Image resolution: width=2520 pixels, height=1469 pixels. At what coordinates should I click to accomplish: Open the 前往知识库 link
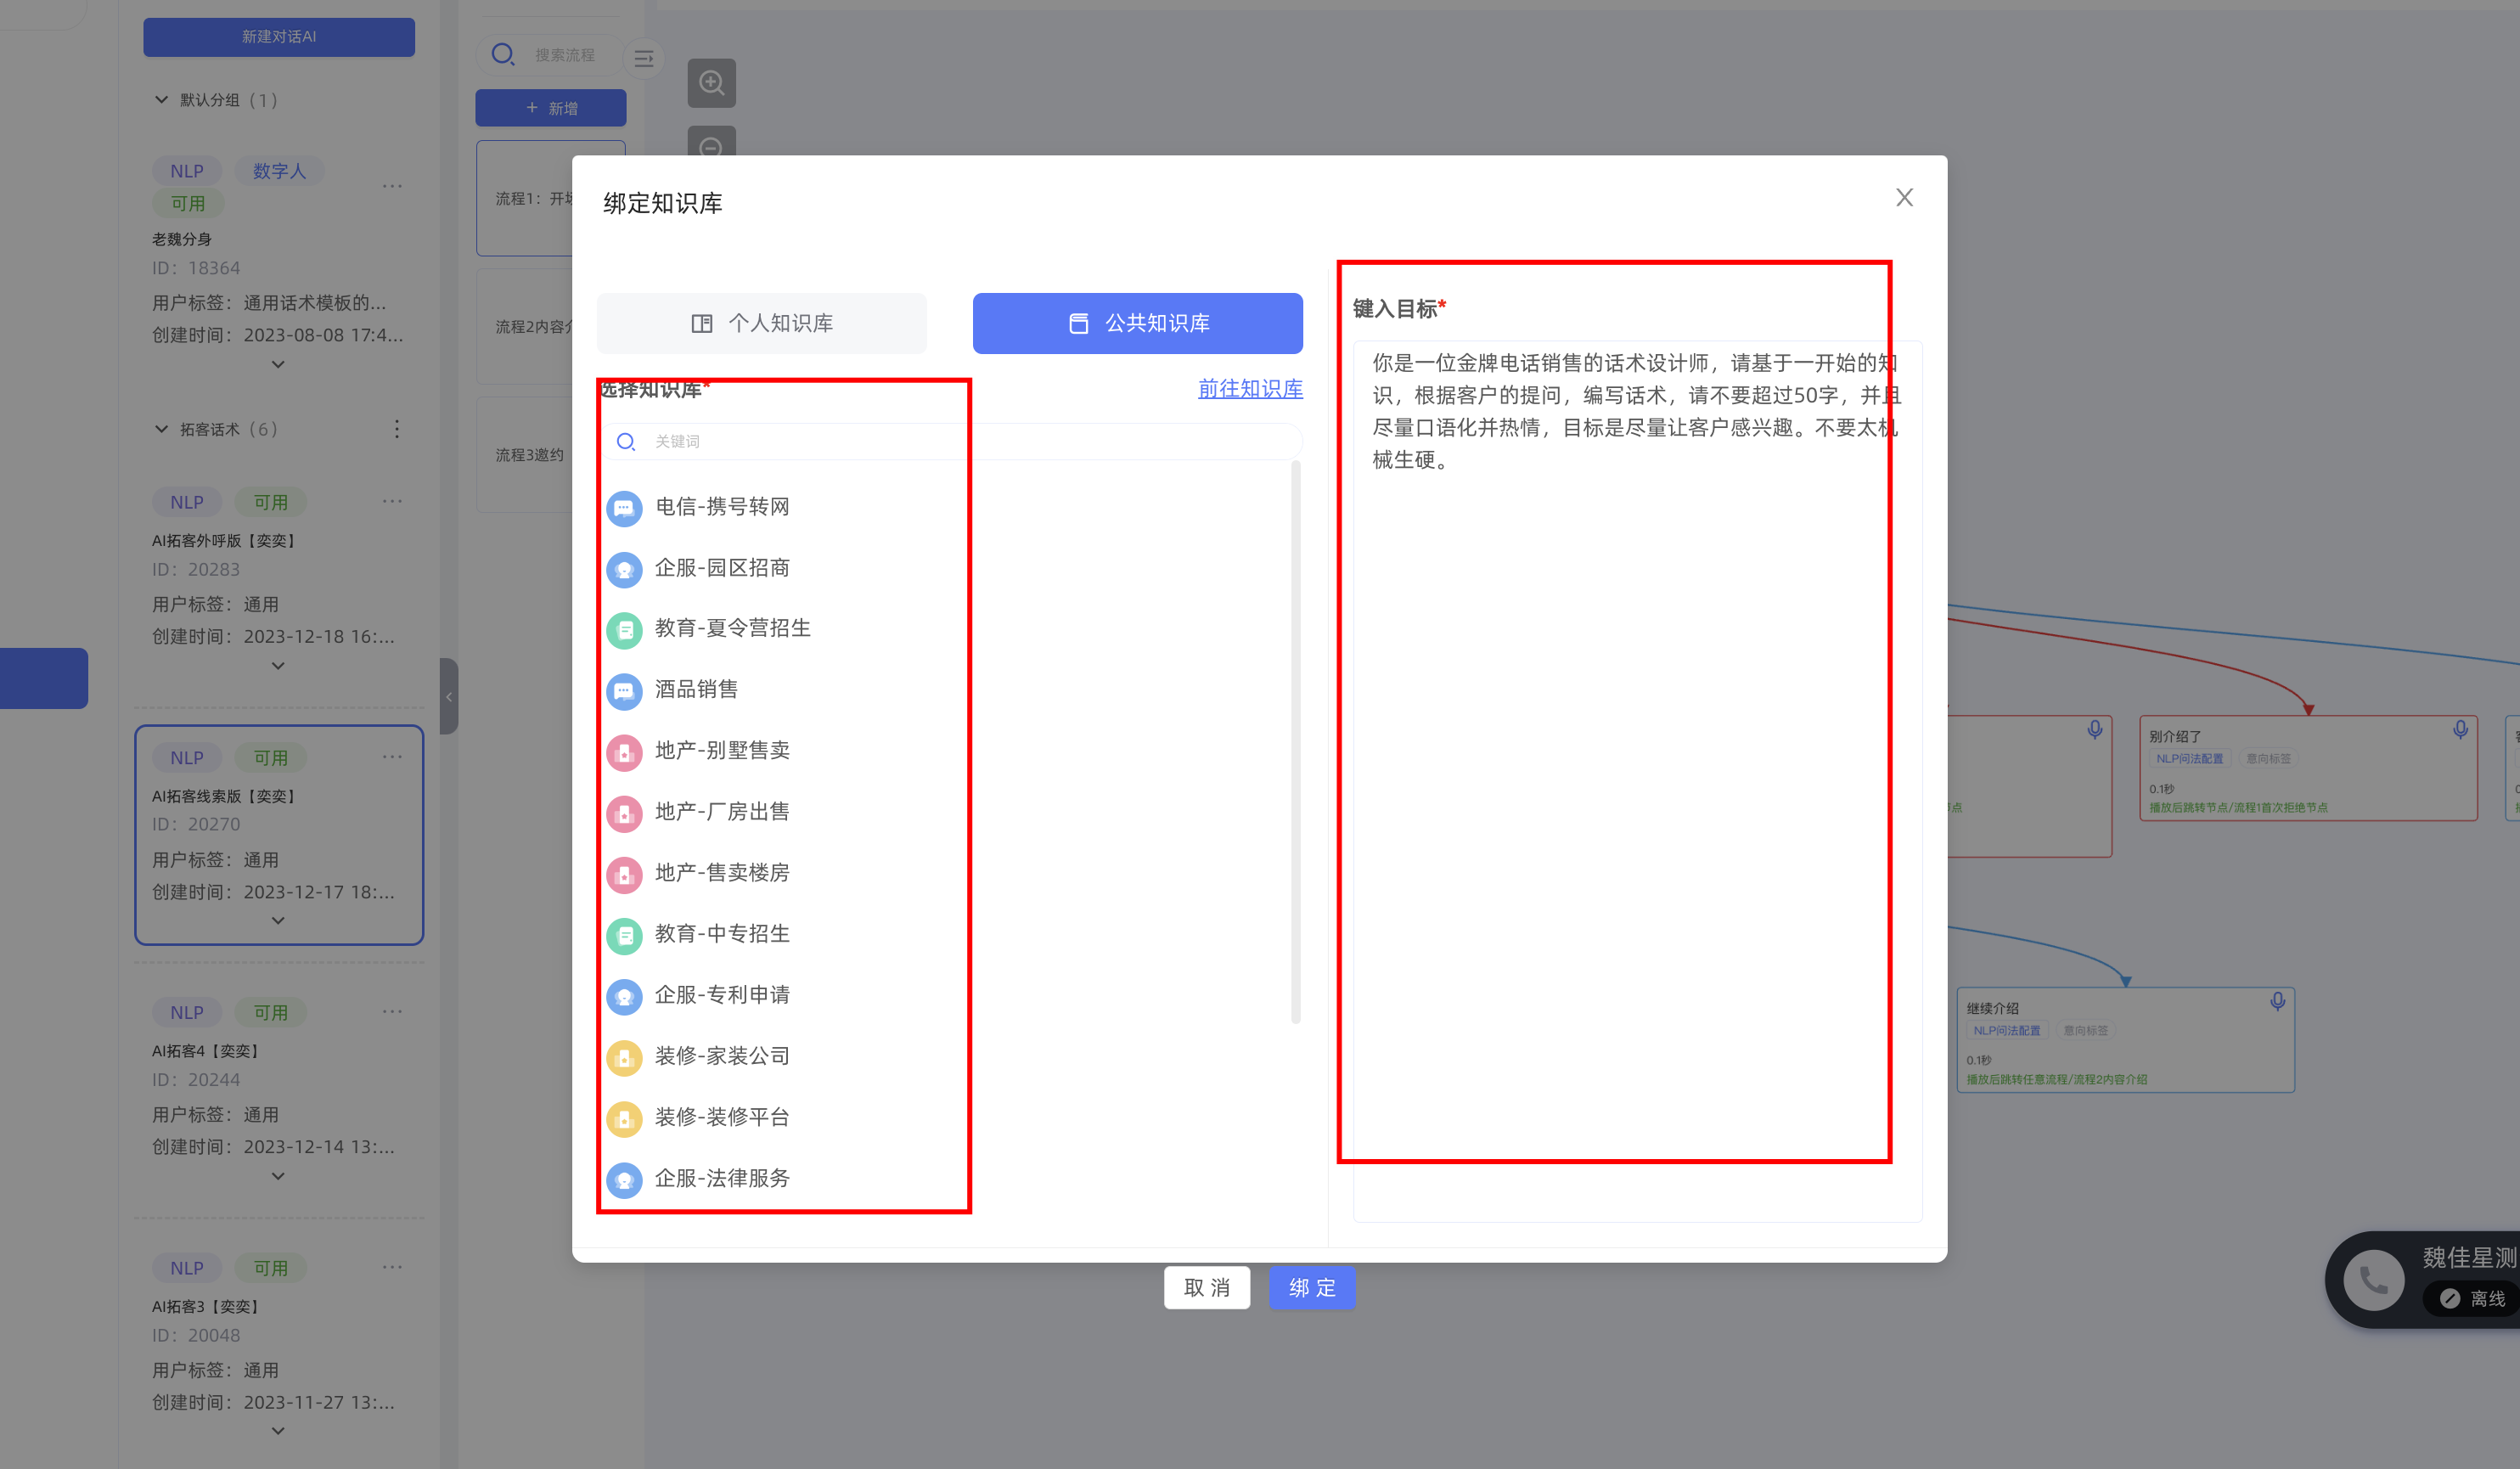coord(1250,389)
